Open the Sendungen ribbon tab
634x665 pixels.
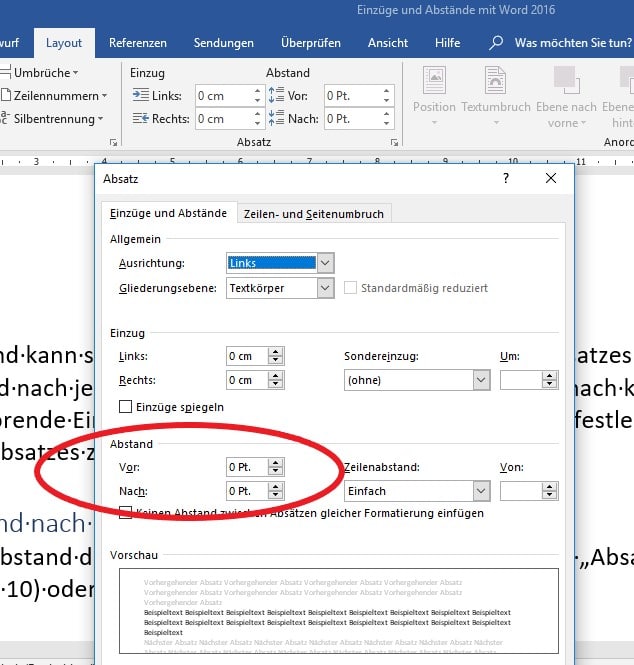click(x=224, y=43)
